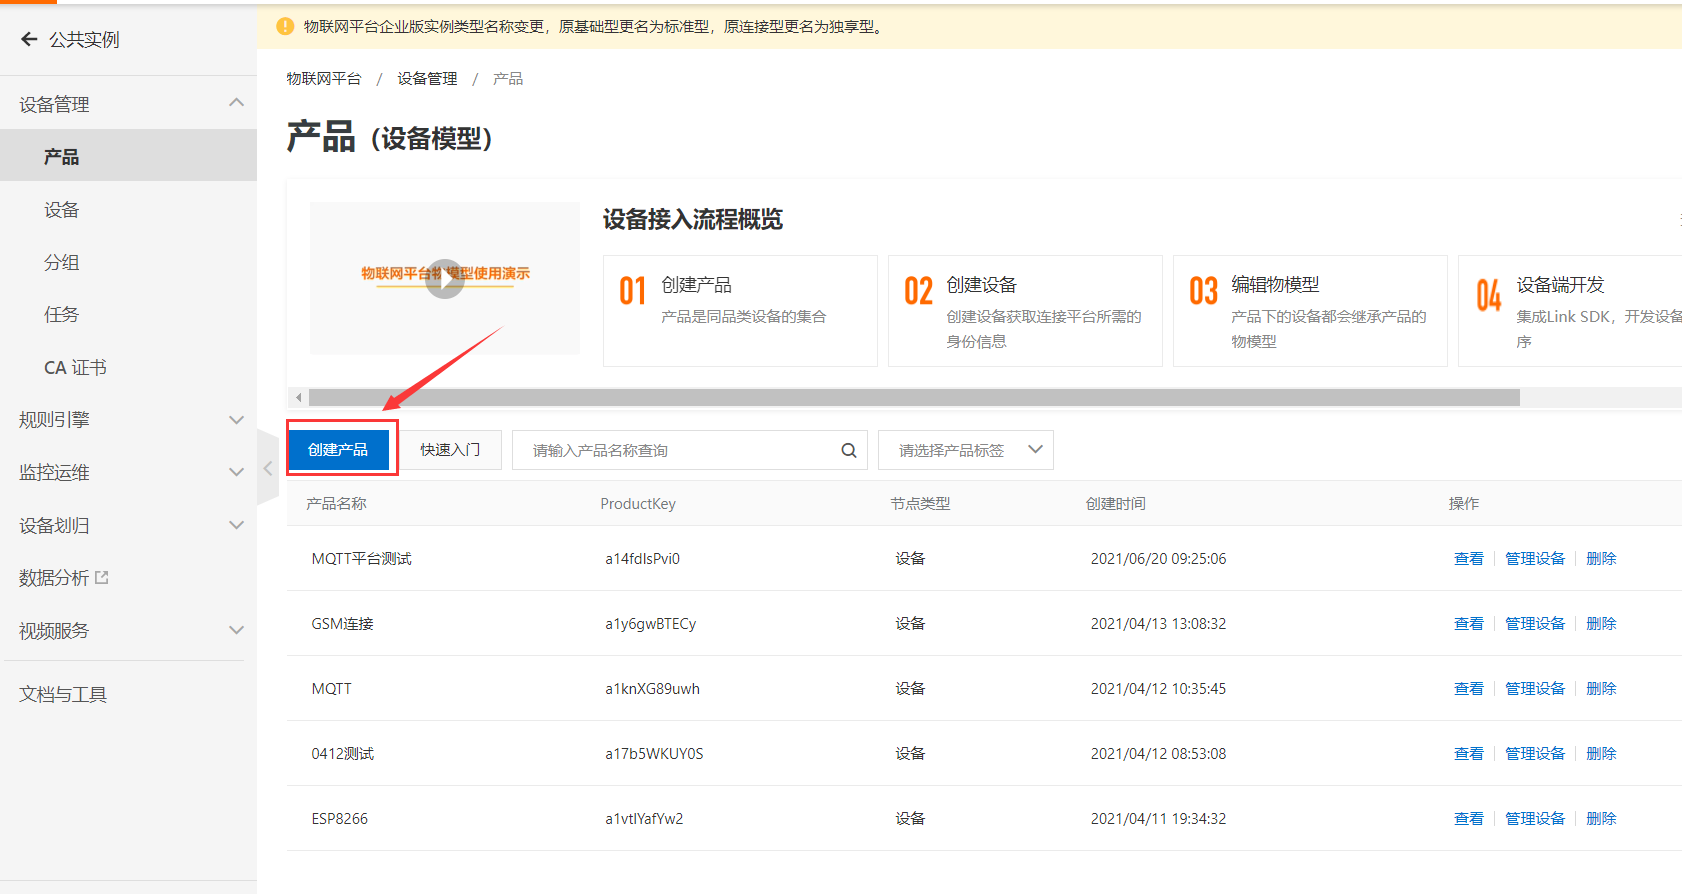Click 管理设备 for MQTT平台测试
1682x894 pixels.
tap(1535, 558)
